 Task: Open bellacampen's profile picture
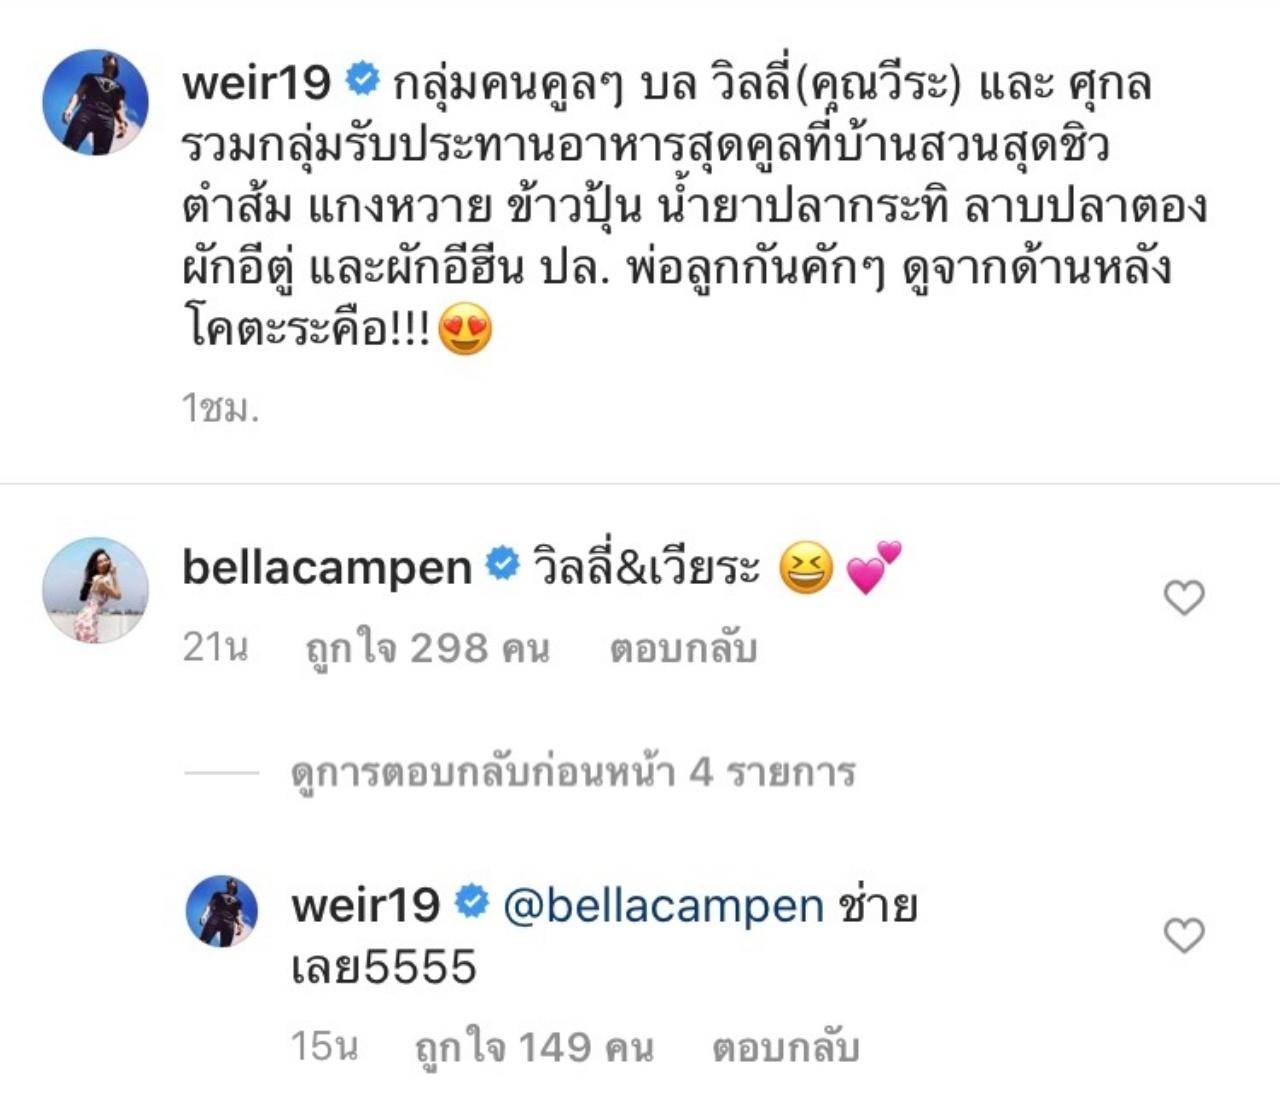pyautogui.click(x=95, y=590)
